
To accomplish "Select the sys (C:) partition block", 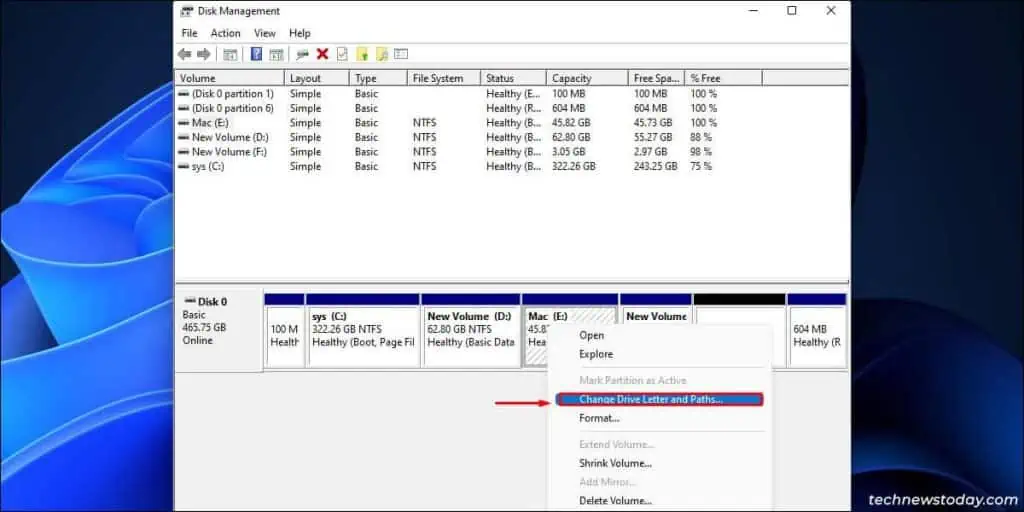I will click(362, 336).
